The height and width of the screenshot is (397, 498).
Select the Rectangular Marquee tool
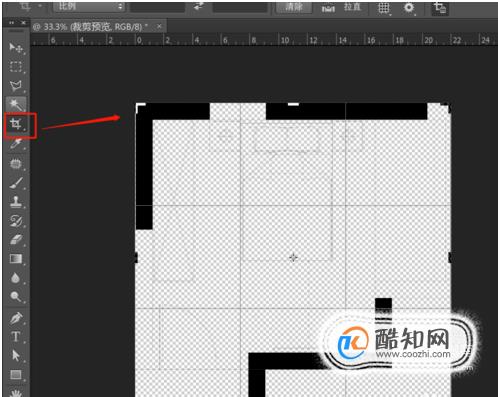pos(16,67)
